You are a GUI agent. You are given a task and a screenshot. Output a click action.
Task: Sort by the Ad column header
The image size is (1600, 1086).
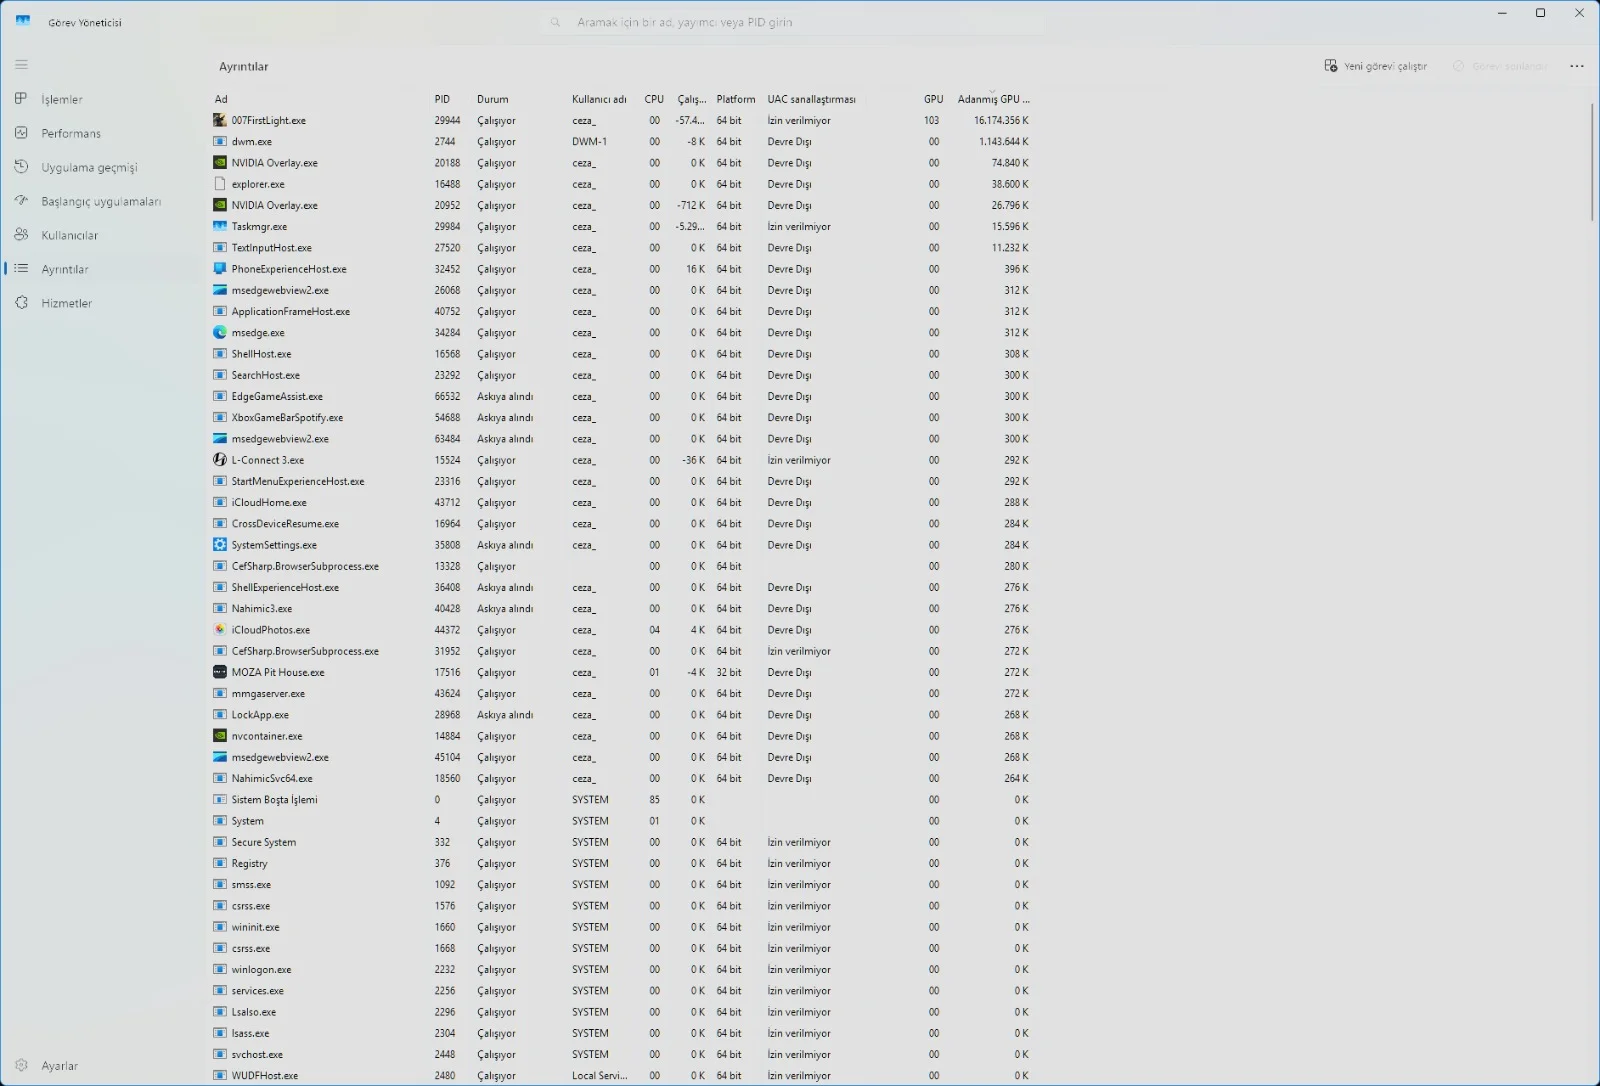pyautogui.click(x=221, y=99)
